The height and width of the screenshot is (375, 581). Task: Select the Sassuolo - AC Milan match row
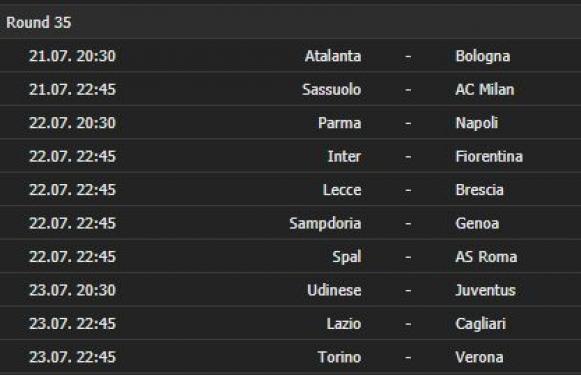click(290, 89)
